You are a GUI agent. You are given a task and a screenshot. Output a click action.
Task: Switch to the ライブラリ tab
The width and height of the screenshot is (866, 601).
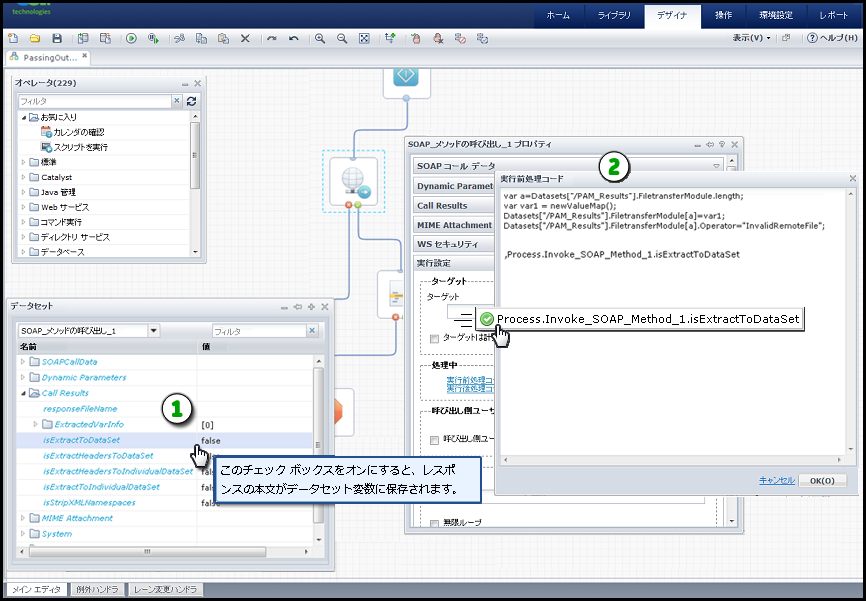point(613,15)
